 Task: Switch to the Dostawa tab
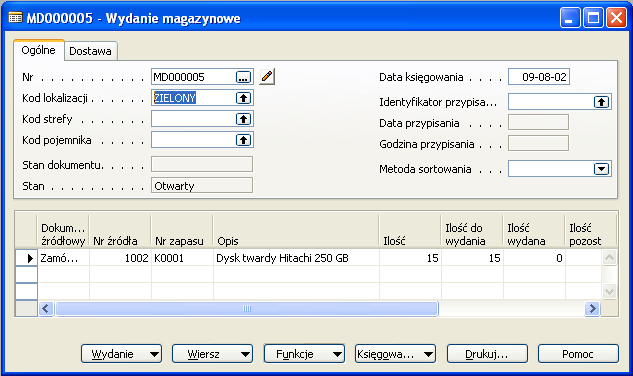coord(90,51)
